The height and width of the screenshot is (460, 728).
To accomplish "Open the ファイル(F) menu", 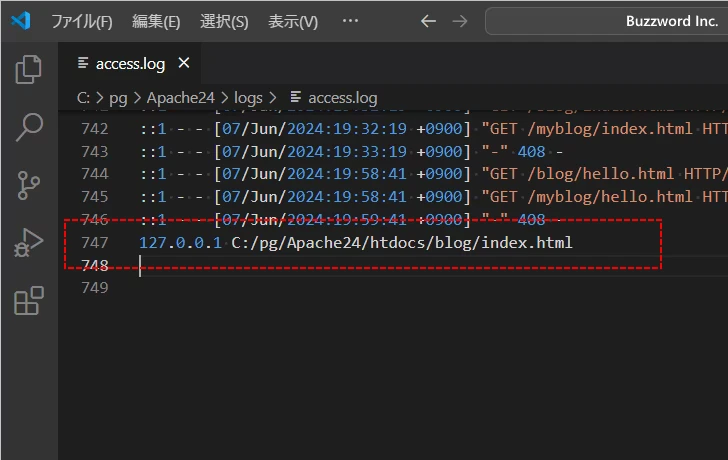I will tap(81, 21).
